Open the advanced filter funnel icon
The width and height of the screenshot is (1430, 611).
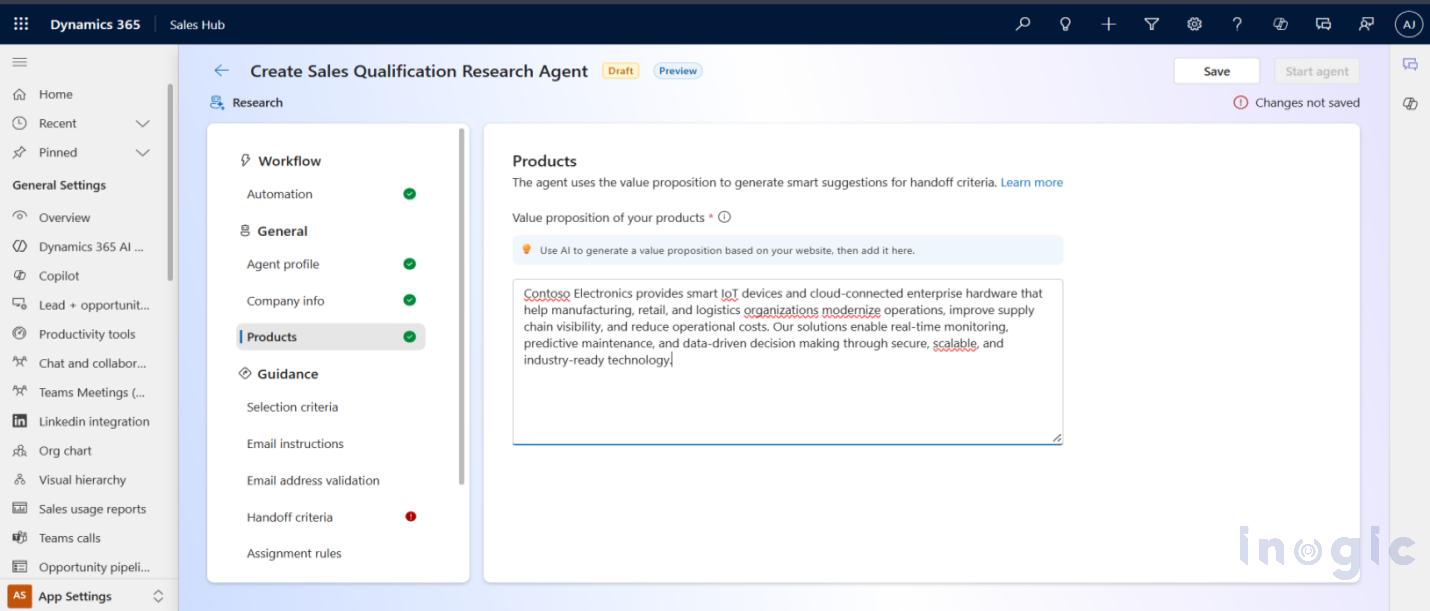(x=1151, y=24)
